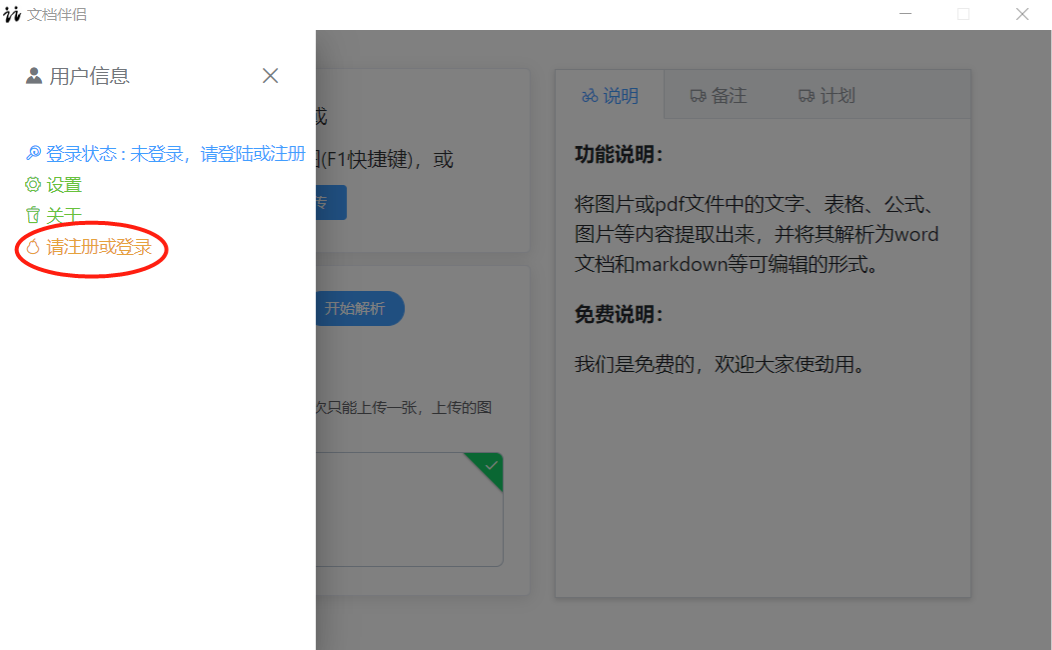Click the 文档伴侣 app logo icon

click(x=12, y=14)
